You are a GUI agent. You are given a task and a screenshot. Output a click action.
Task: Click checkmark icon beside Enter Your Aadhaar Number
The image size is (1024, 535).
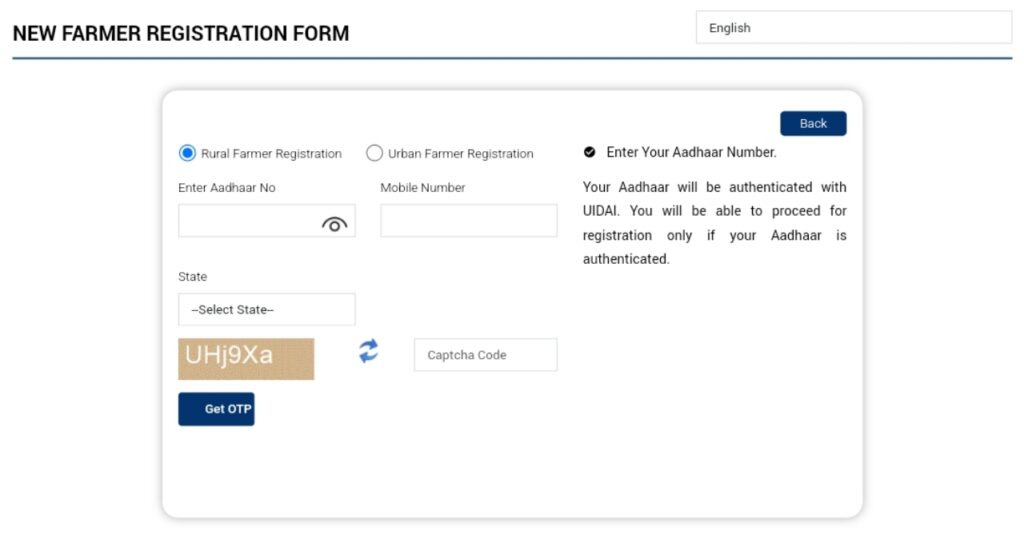pyautogui.click(x=590, y=153)
